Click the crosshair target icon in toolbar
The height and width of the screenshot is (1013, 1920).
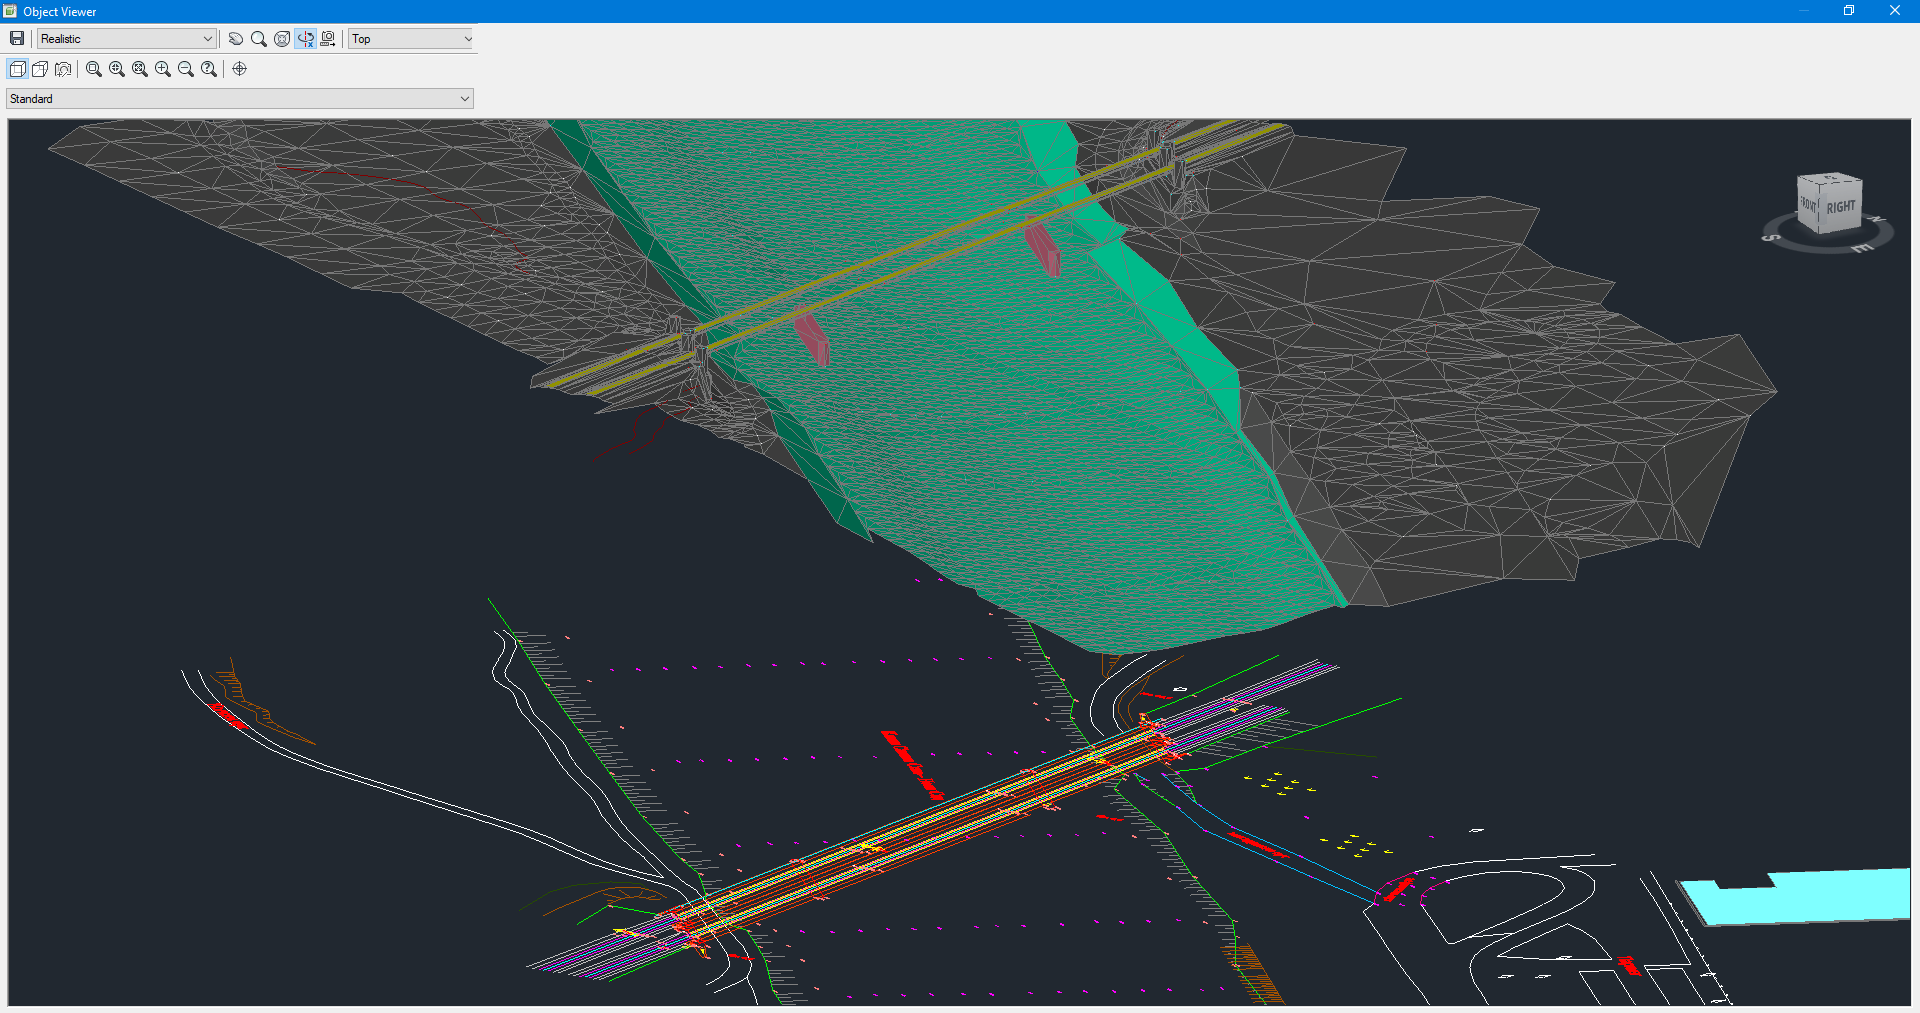(240, 69)
